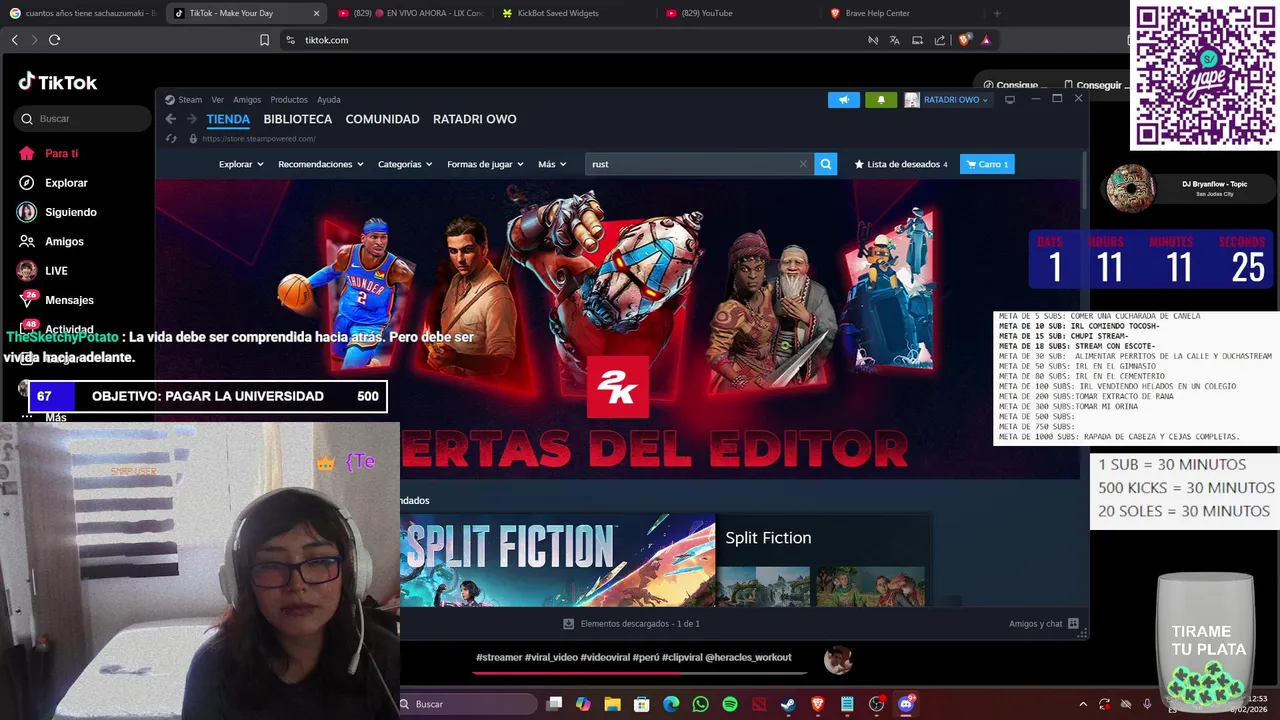Viewport: 1280px width, 720px height.
Task: Click the share icon in Brave address bar
Action: pos(940,40)
